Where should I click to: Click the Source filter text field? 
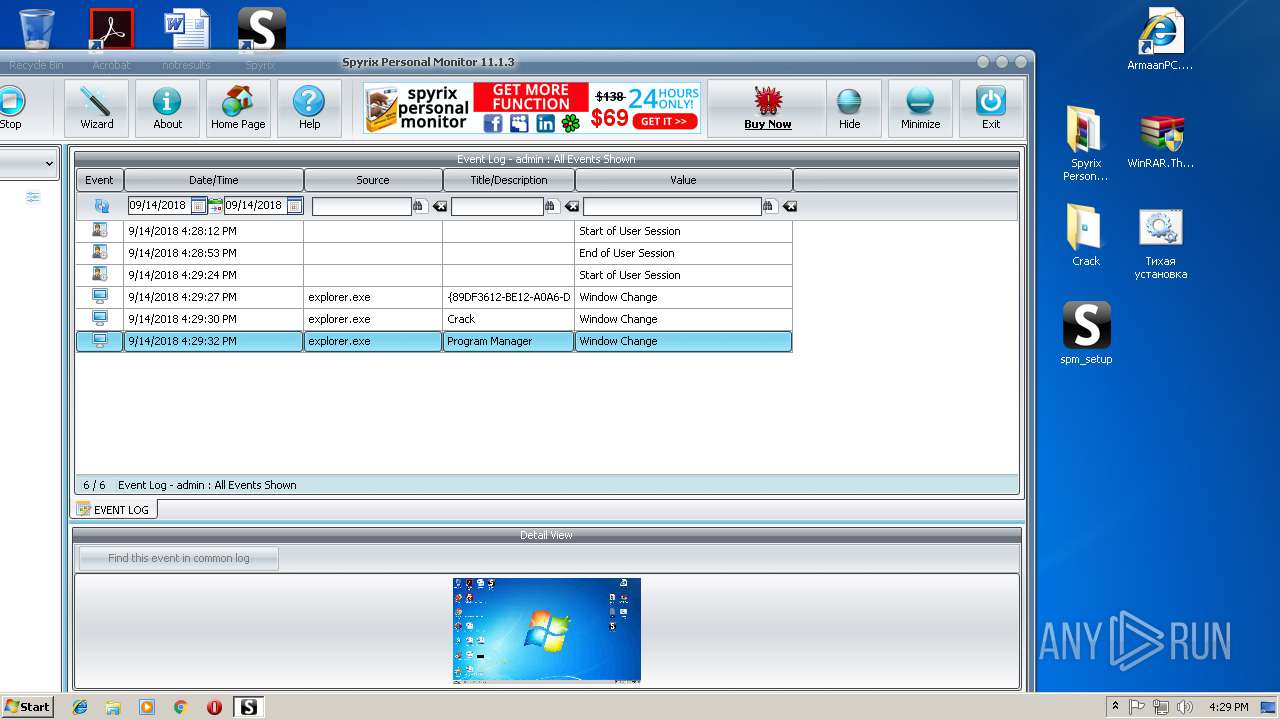click(361, 206)
